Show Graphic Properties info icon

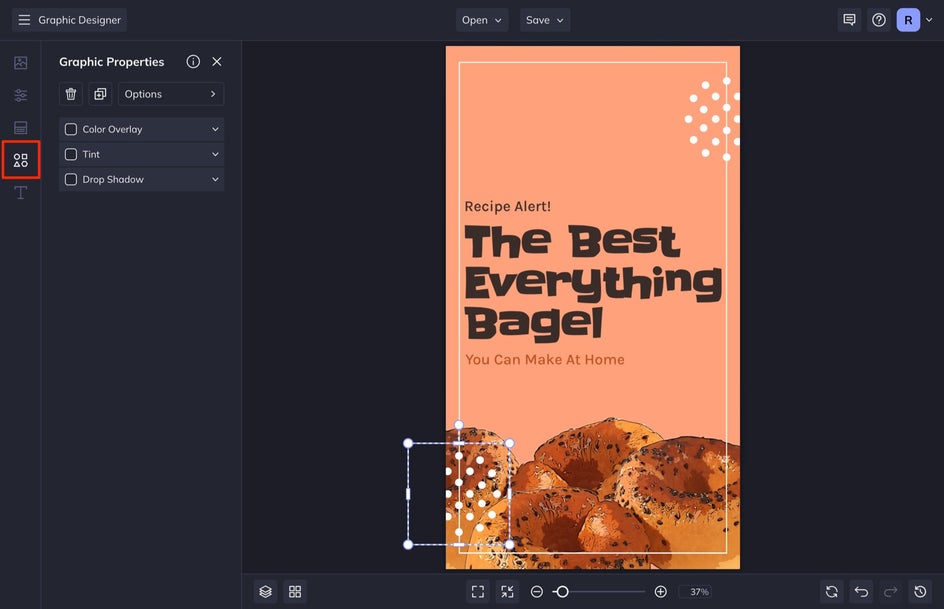coord(193,61)
